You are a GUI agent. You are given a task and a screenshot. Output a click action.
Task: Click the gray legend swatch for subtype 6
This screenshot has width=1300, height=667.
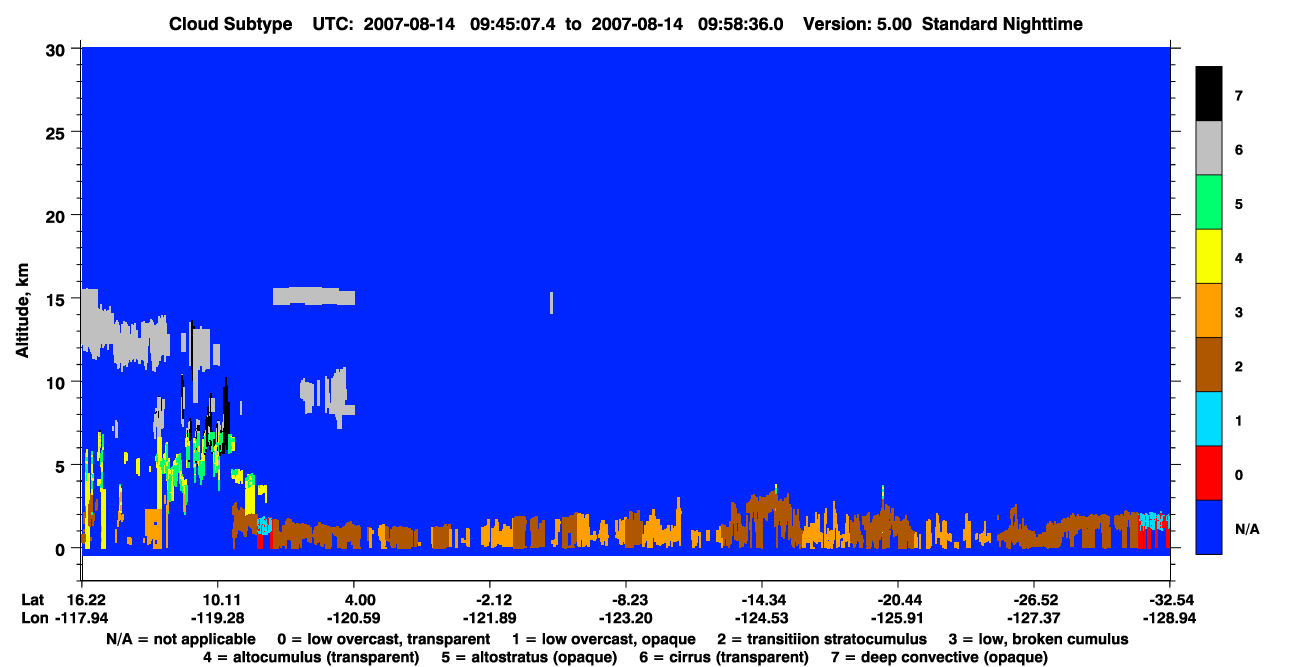1209,149
